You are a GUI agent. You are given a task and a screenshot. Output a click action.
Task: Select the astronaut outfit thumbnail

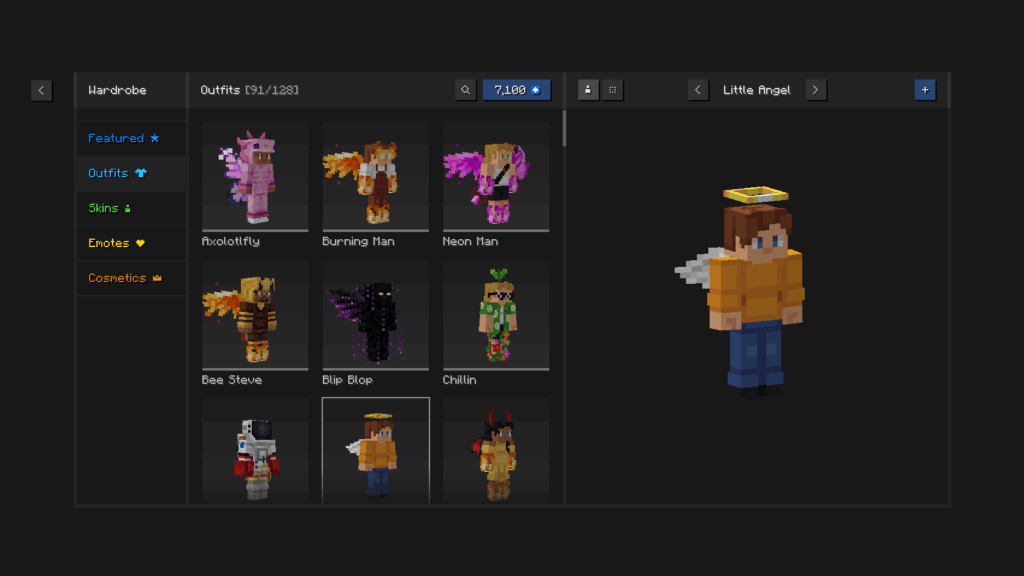pyautogui.click(x=255, y=451)
